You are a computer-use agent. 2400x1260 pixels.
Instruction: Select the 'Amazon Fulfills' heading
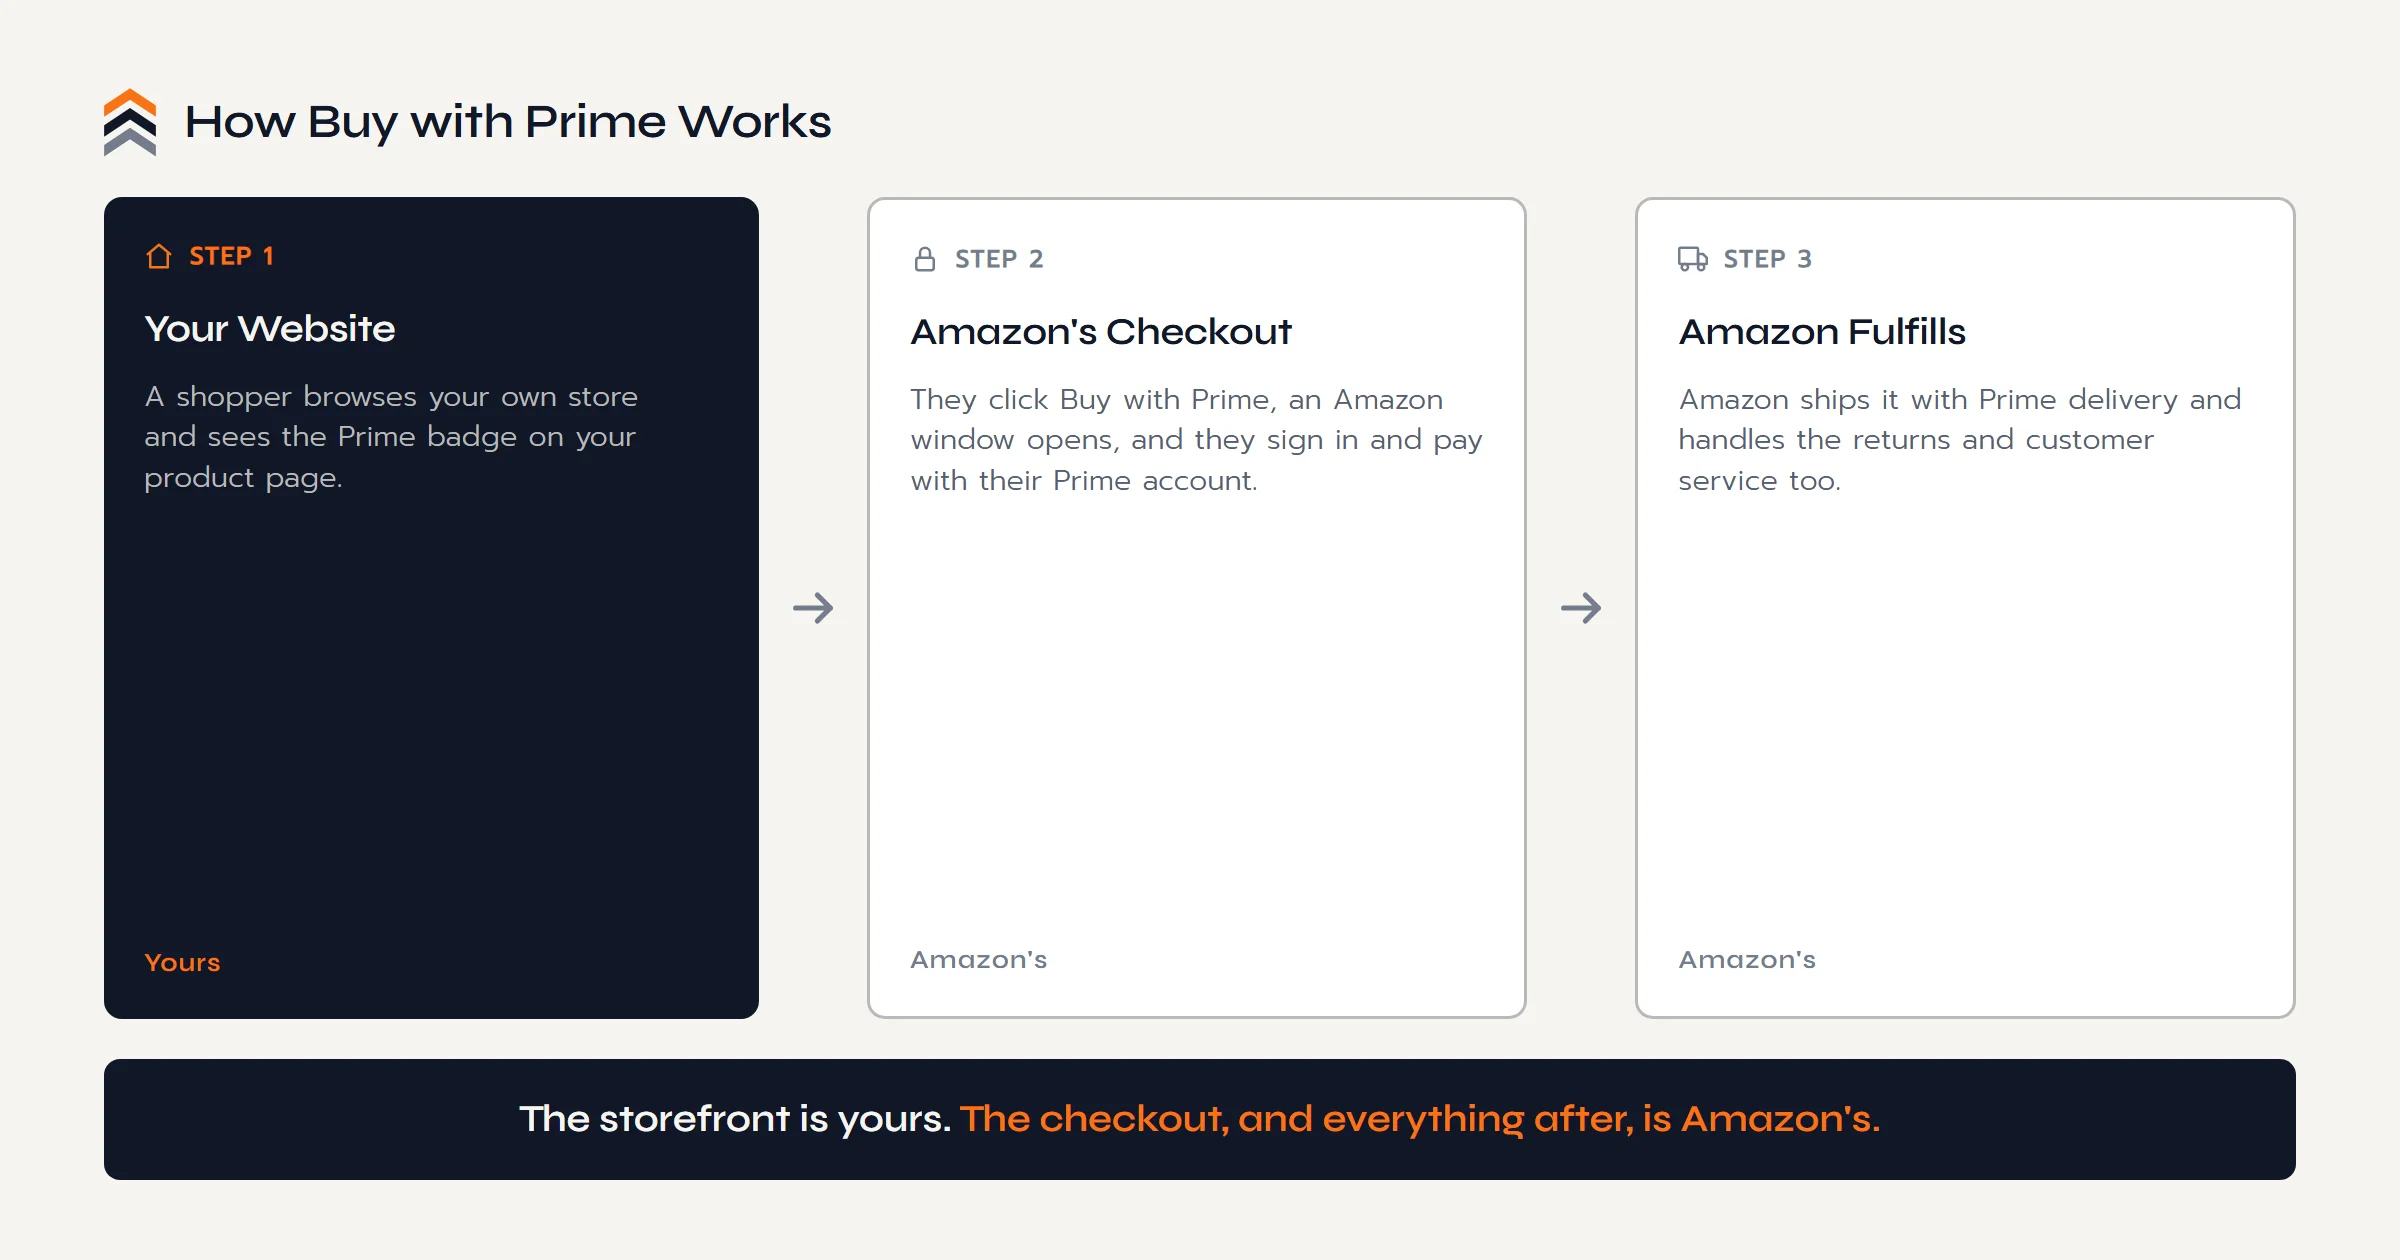pyautogui.click(x=1822, y=332)
